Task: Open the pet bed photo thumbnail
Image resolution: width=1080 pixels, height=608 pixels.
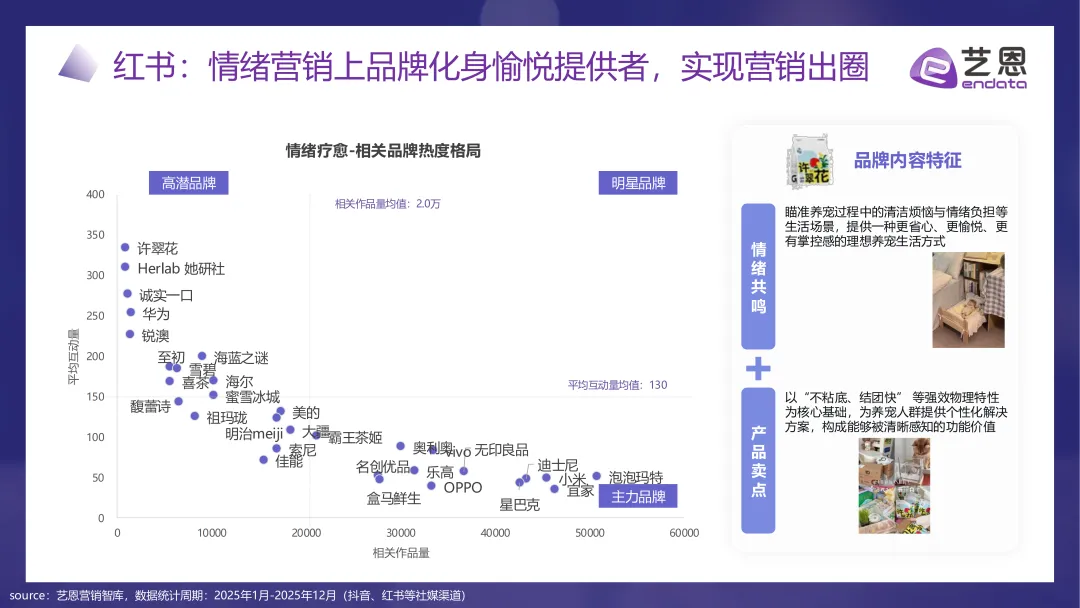Action: click(968, 300)
